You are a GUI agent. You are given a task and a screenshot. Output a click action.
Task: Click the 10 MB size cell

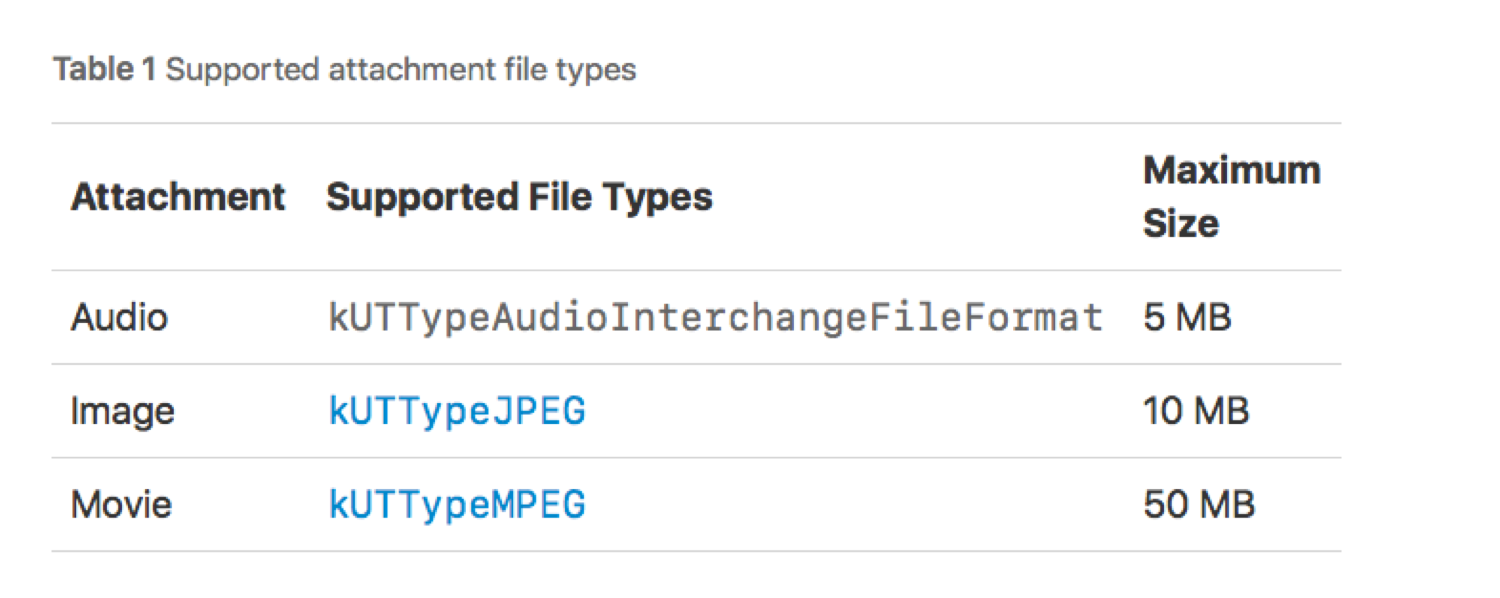(1196, 411)
